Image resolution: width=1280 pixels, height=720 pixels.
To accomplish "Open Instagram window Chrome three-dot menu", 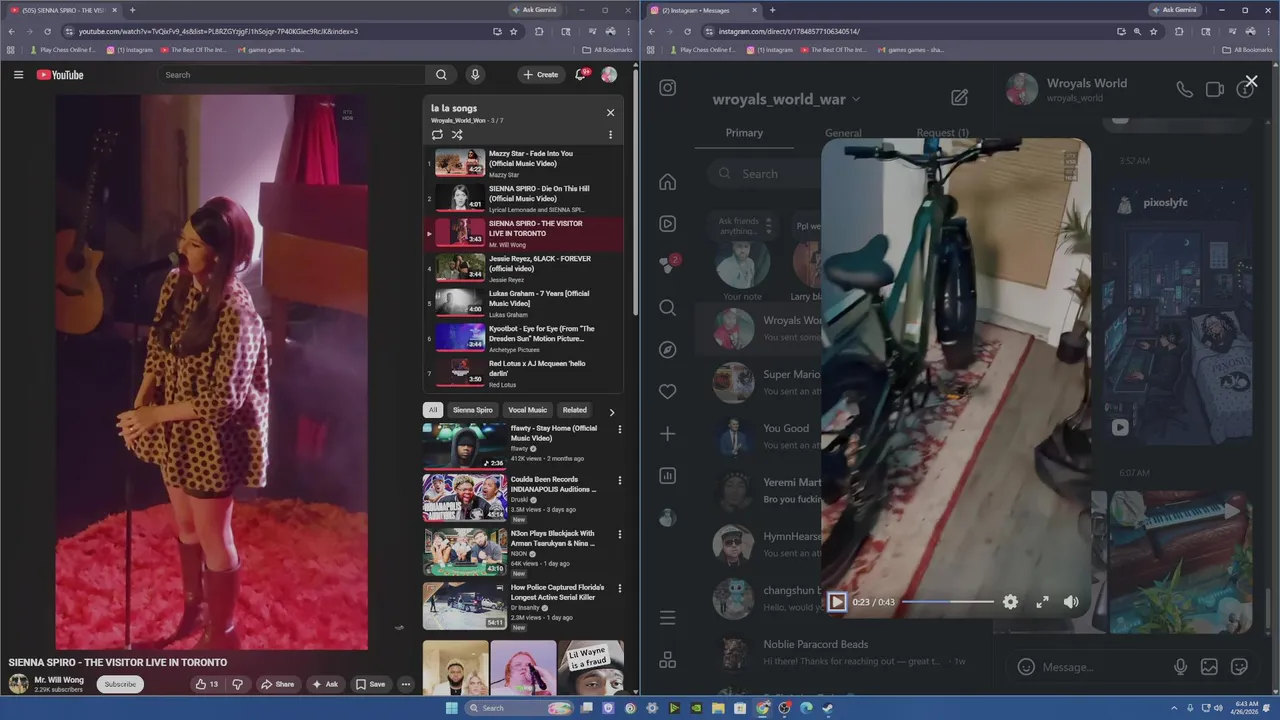I will [1269, 31].
